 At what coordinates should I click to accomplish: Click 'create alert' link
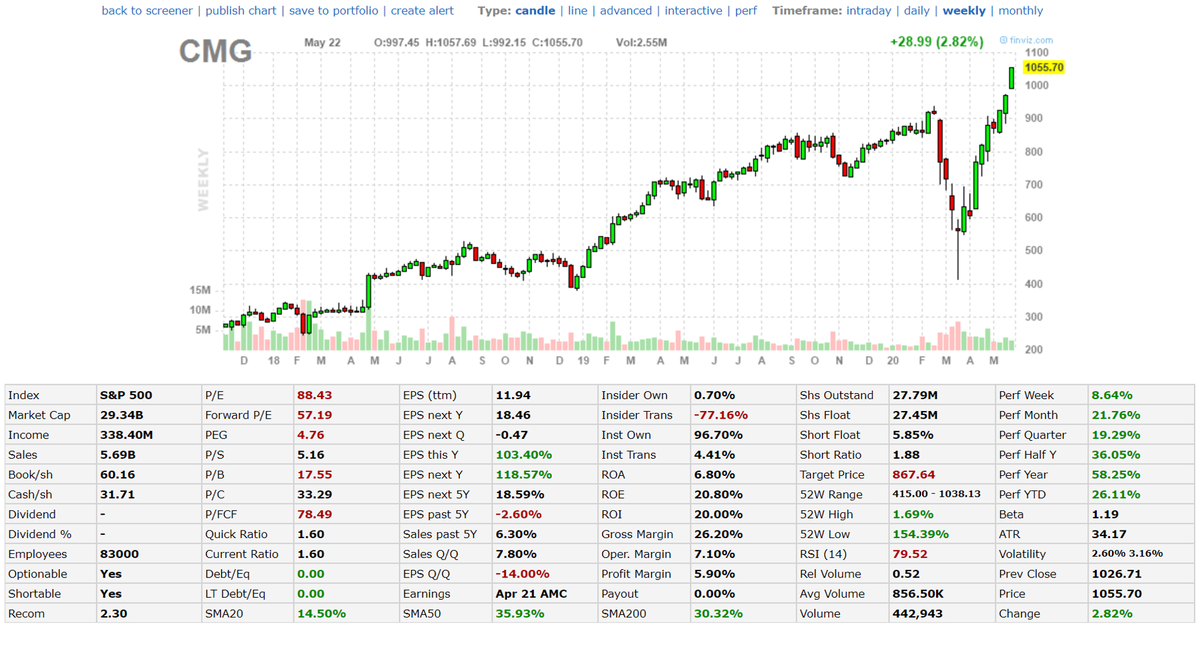pos(422,11)
